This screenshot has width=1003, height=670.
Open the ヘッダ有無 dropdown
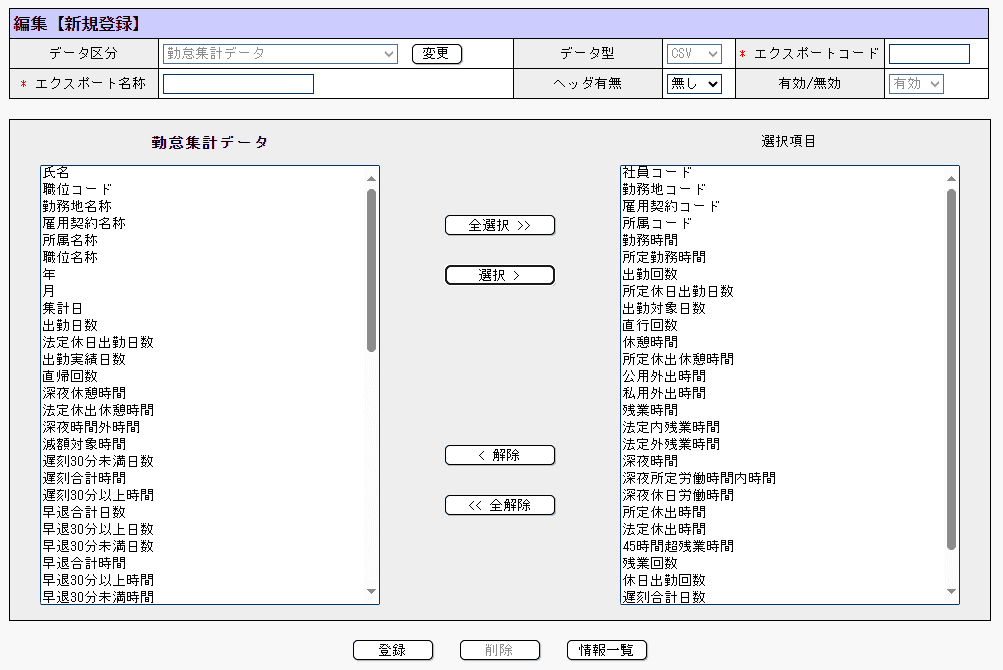pos(693,84)
